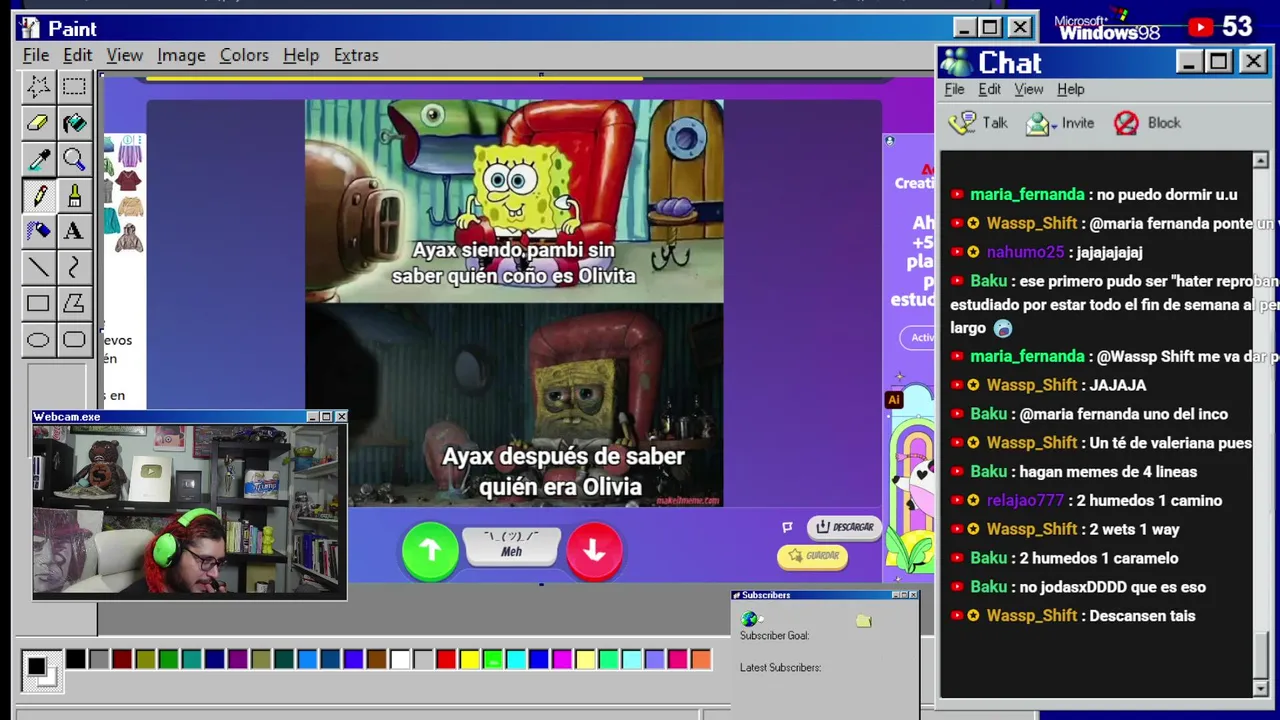Click the green upvote arrow button
Viewport: 1280px width, 720px height.
(430, 550)
